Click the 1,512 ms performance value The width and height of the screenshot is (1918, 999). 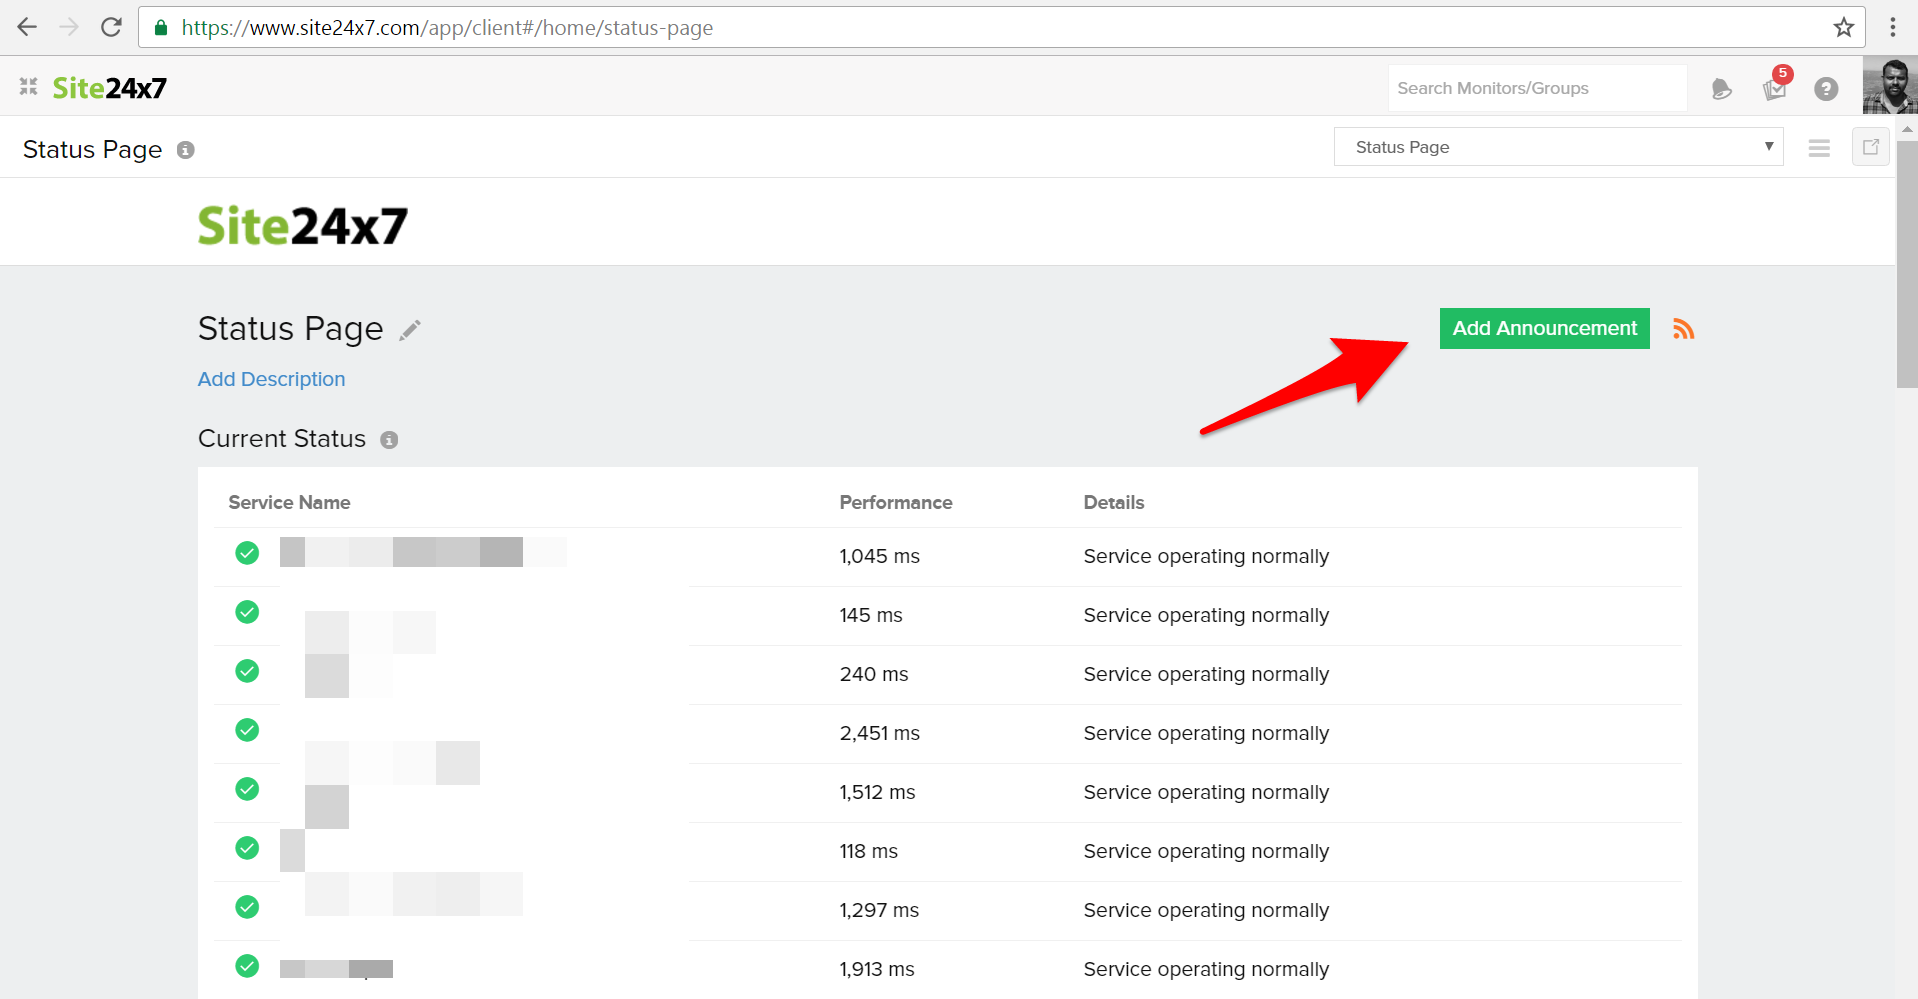tap(877, 792)
